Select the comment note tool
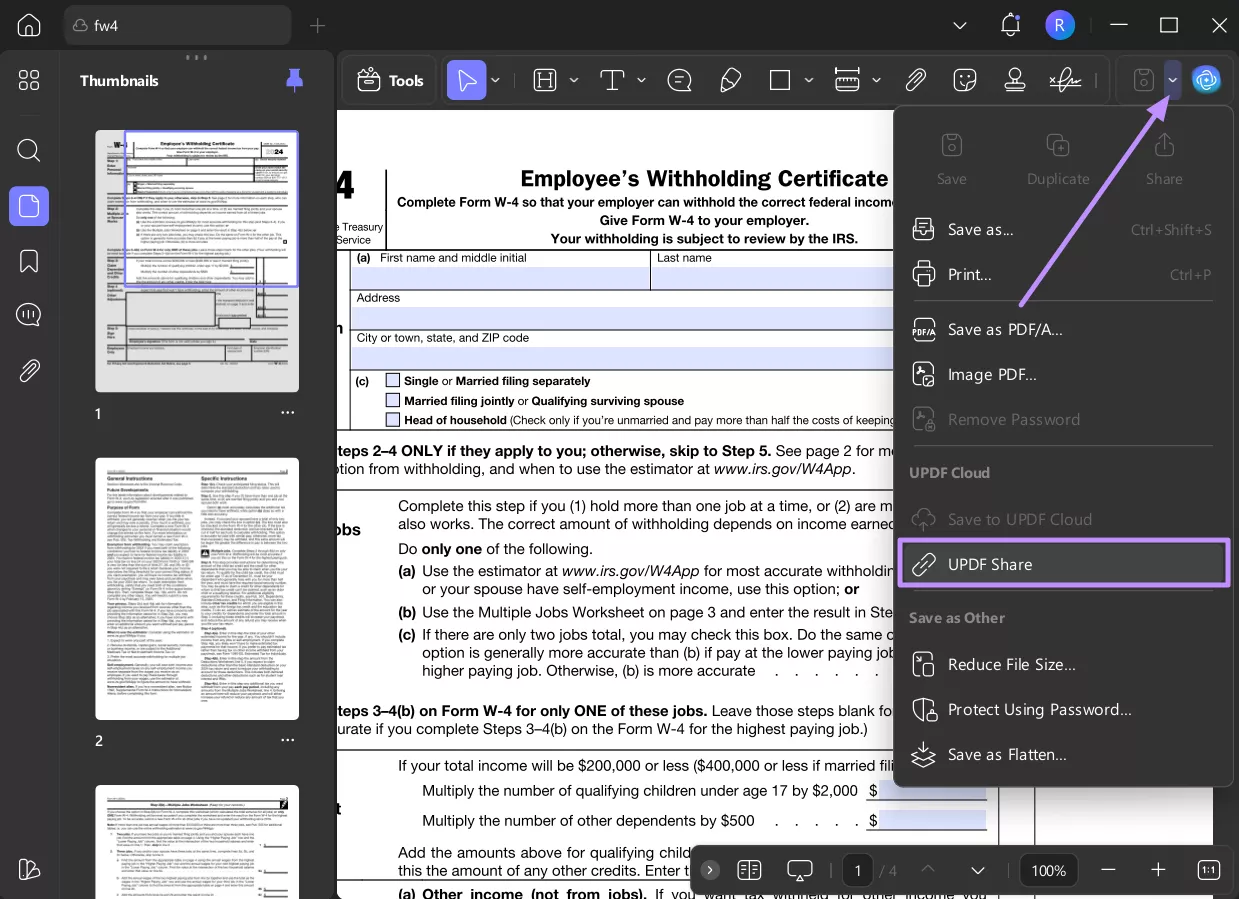 coord(680,80)
